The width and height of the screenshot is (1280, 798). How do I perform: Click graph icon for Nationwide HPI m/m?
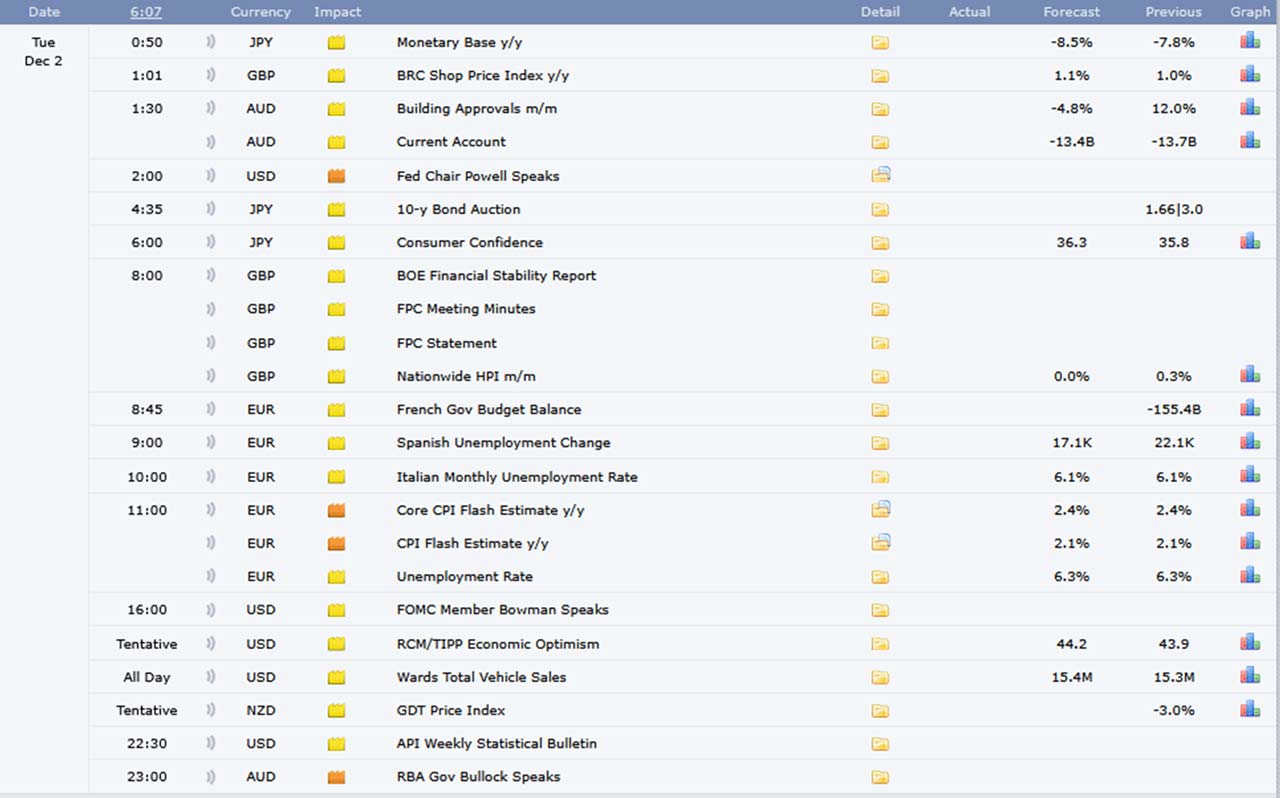pyautogui.click(x=1249, y=376)
